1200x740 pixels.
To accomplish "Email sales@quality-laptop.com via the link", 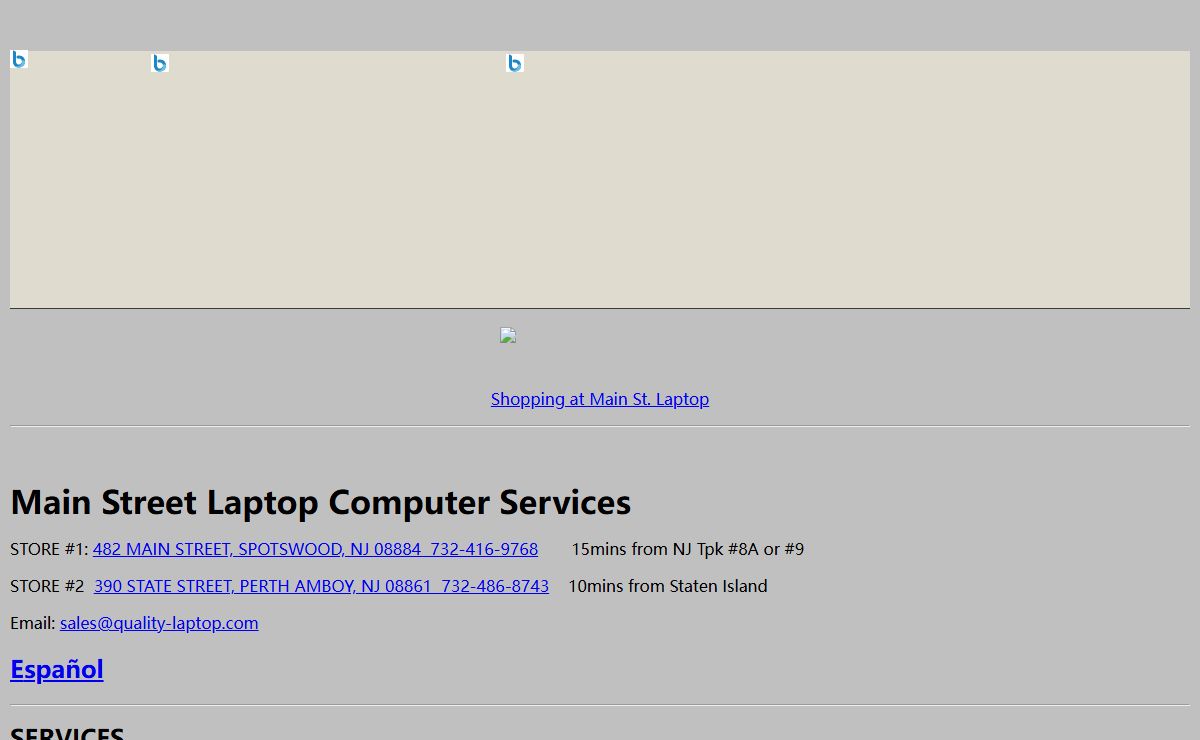I will click(x=159, y=623).
